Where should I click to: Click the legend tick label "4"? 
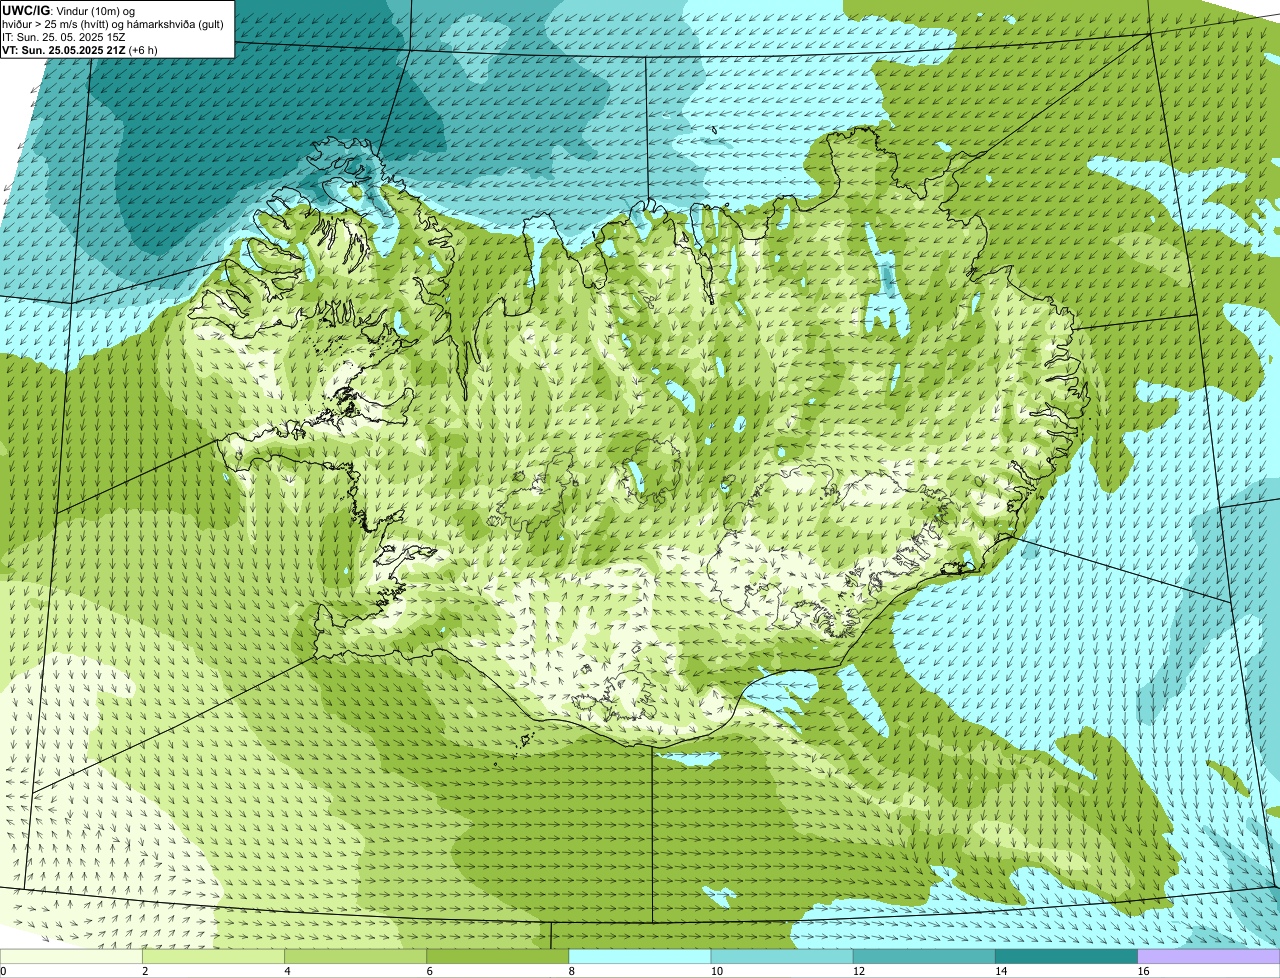coord(287,971)
